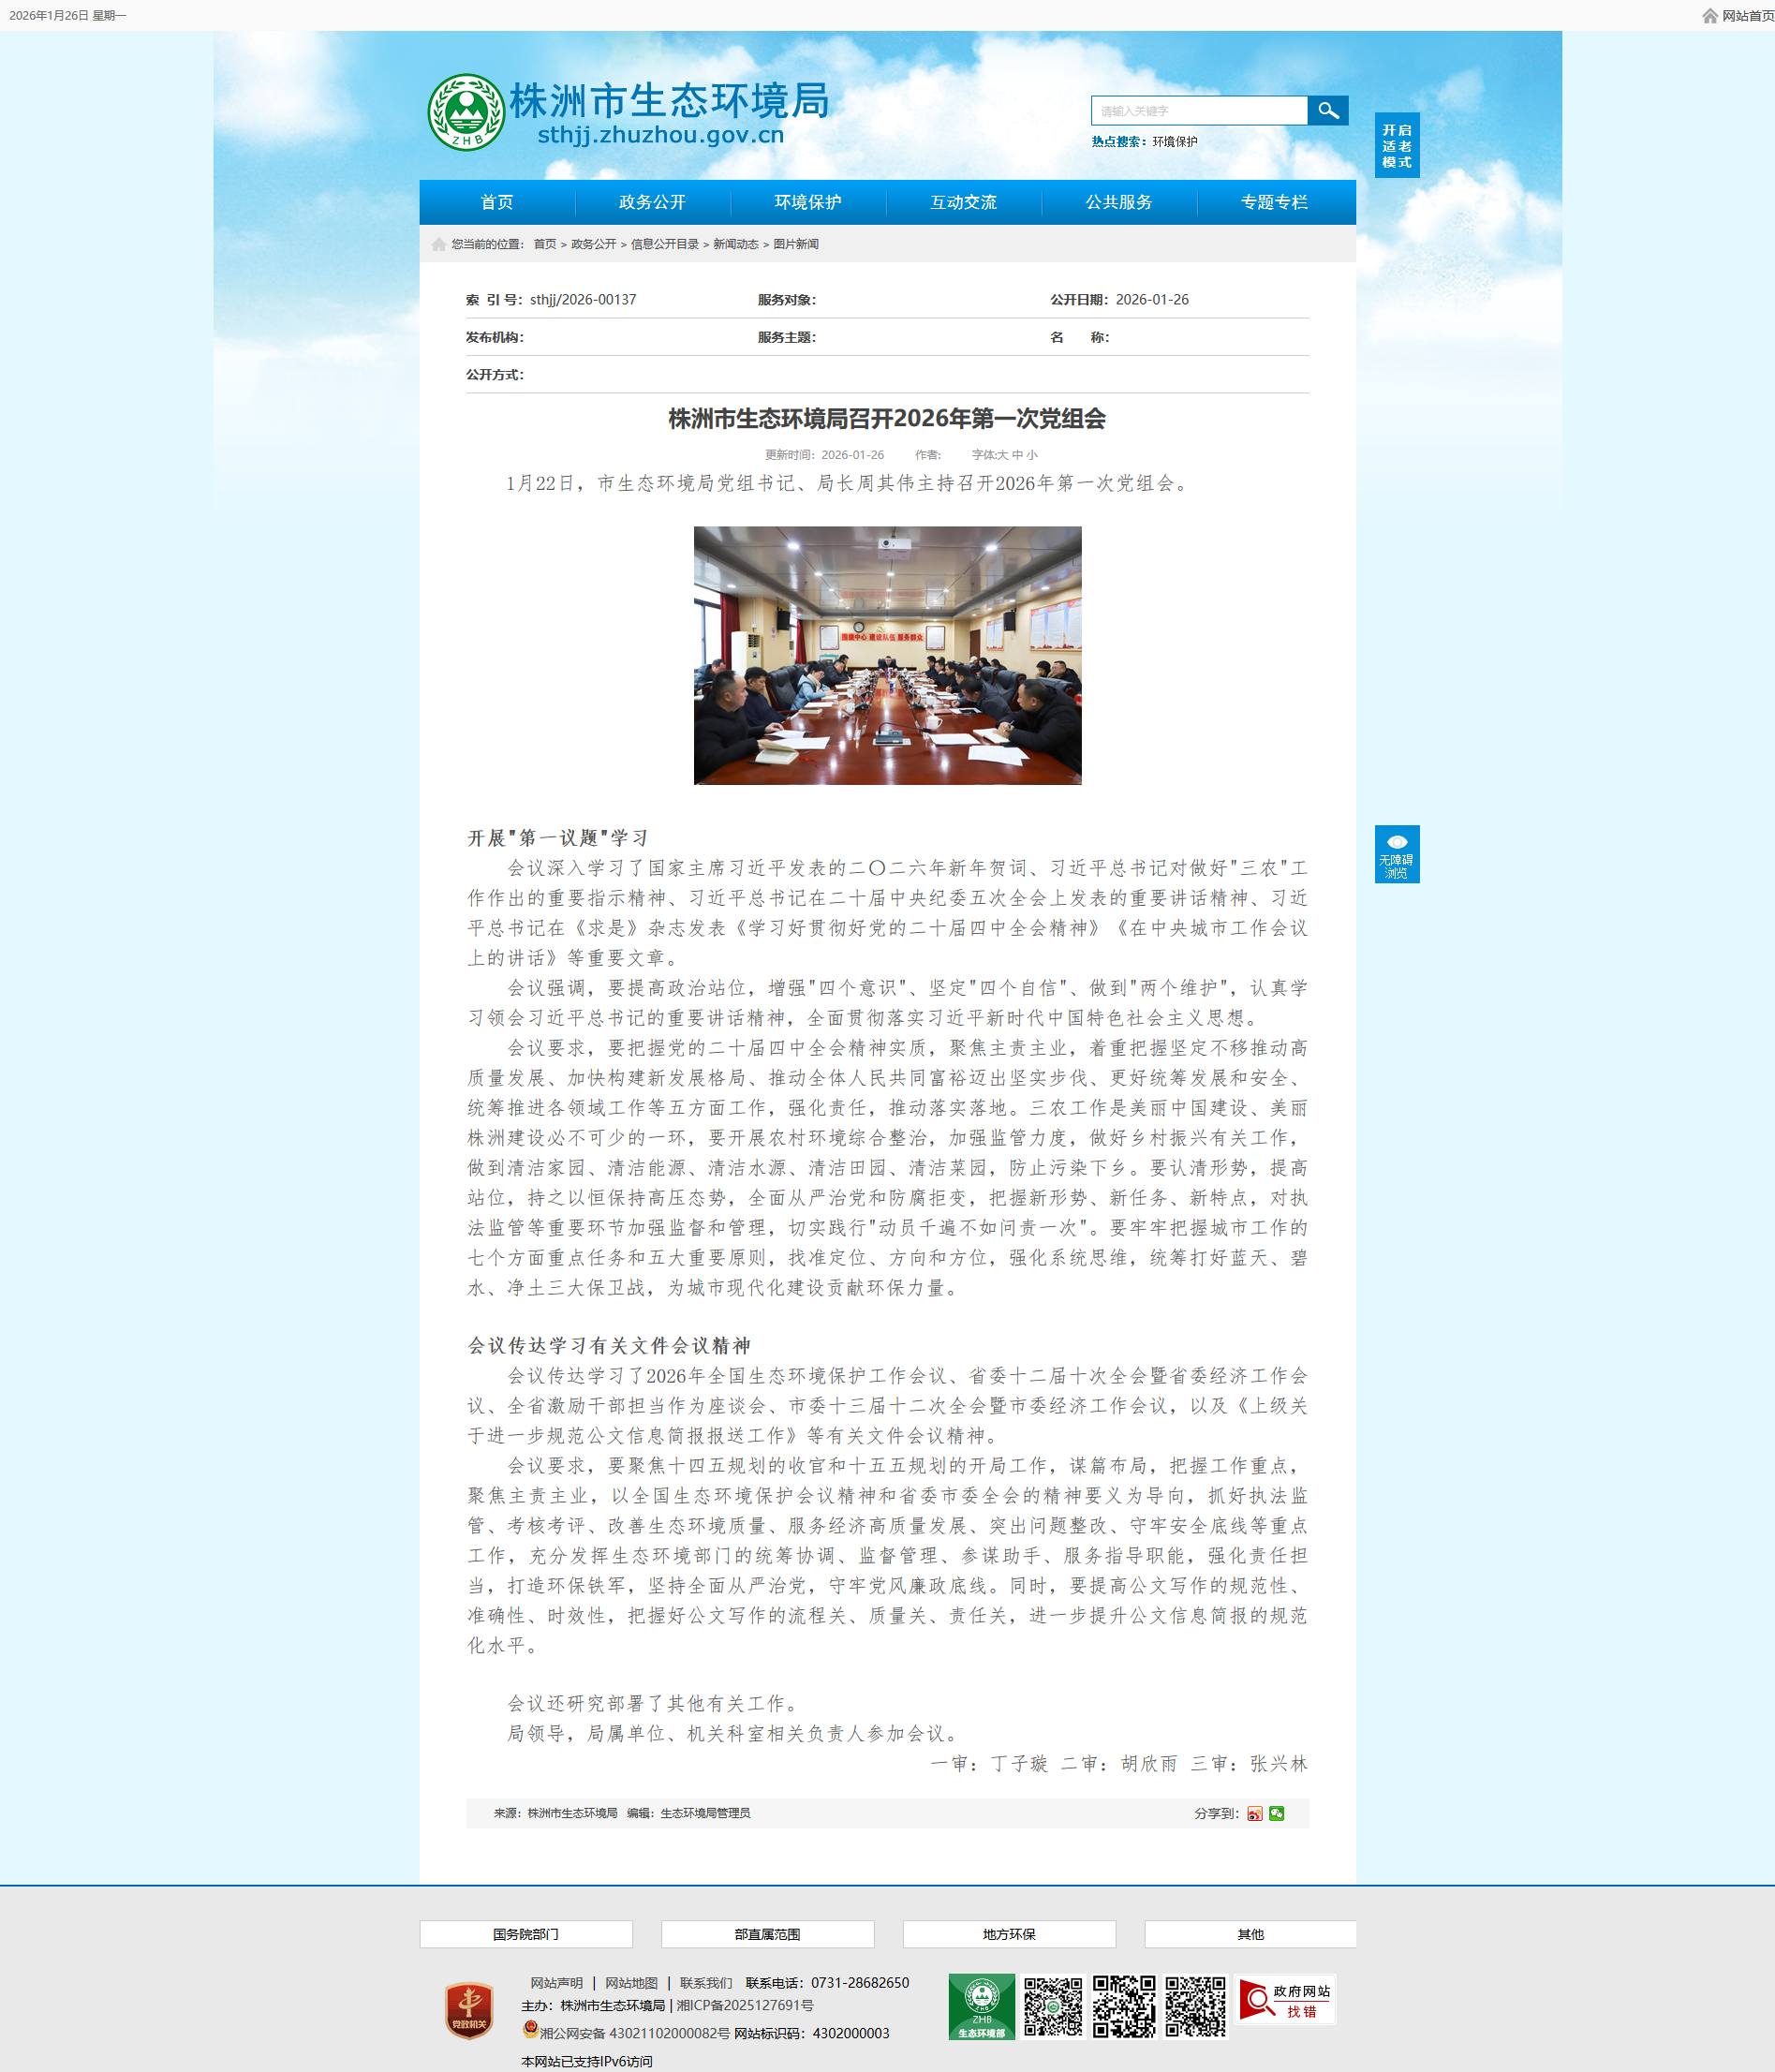Viewport: 1775px width, 2072px height.
Task: Open the 环境保护 navigation menu
Action: pos(808,202)
